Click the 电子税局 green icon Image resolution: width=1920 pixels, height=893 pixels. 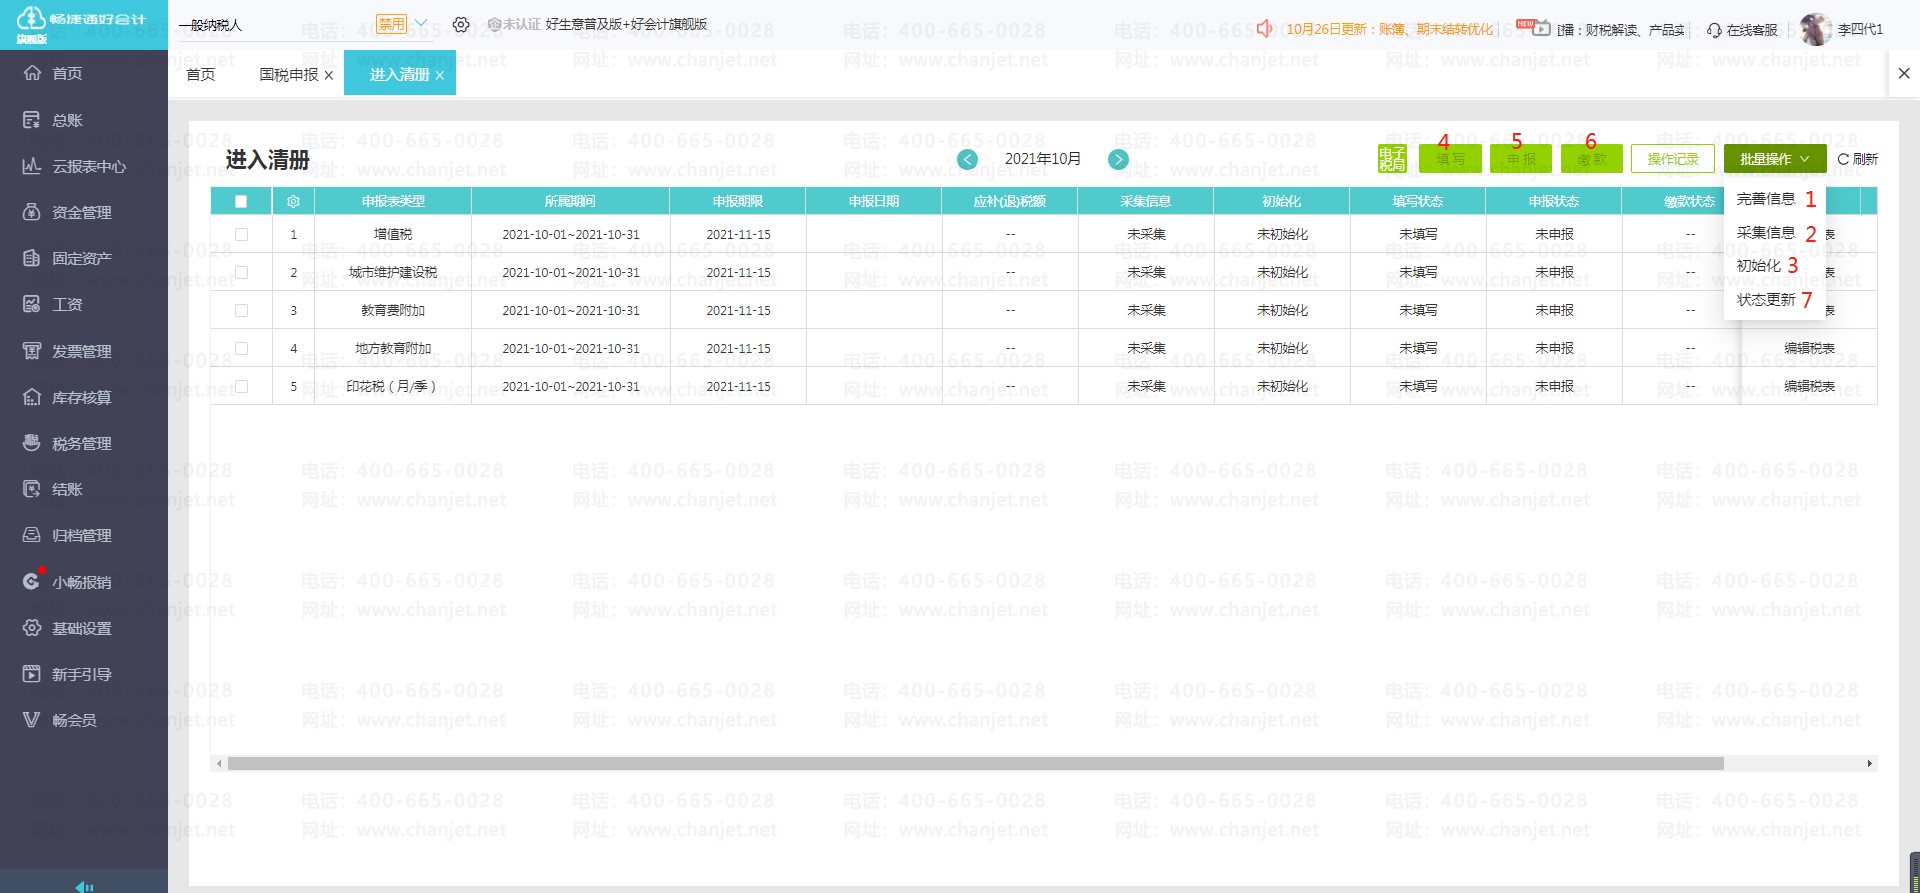(1391, 159)
